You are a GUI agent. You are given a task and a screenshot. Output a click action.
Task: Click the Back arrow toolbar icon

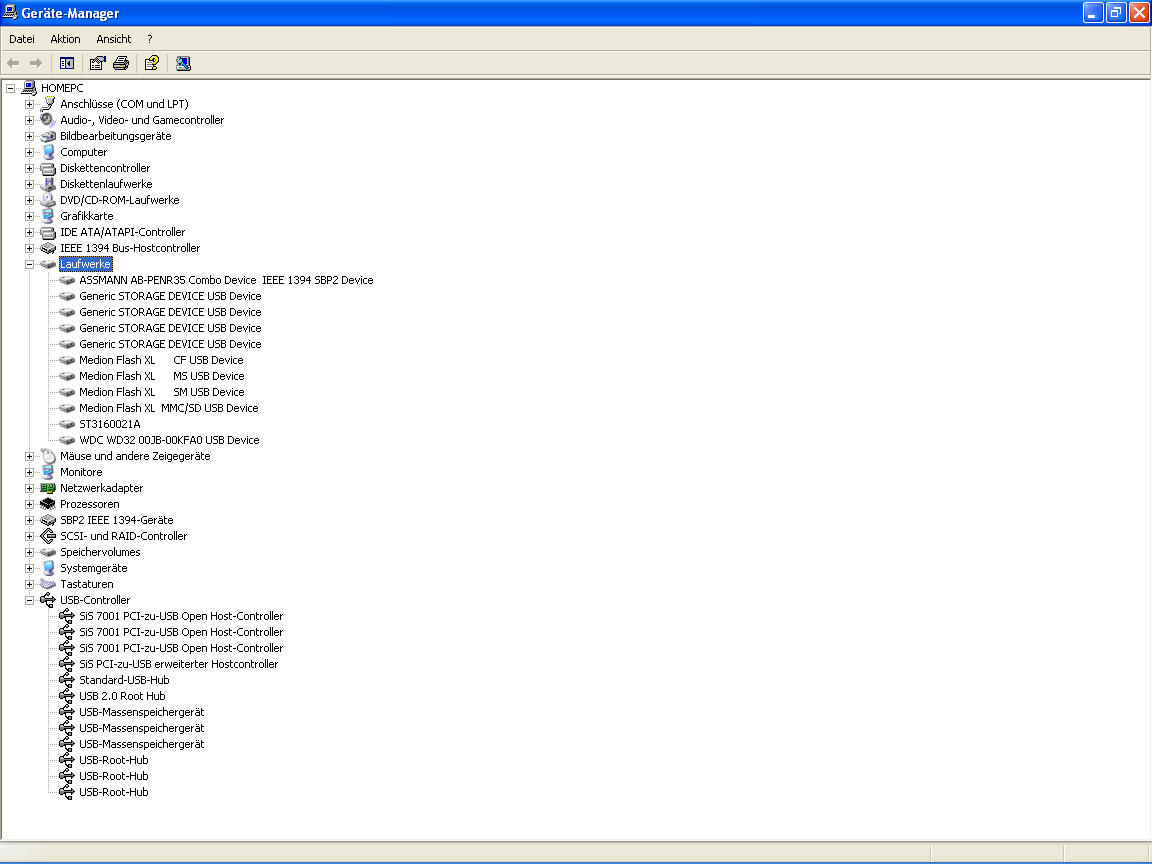pos(13,63)
